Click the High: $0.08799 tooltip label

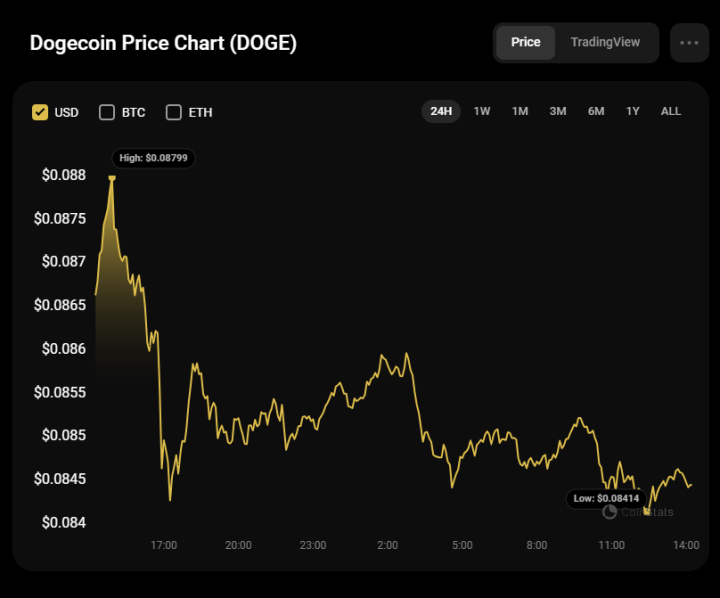[x=153, y=158]
